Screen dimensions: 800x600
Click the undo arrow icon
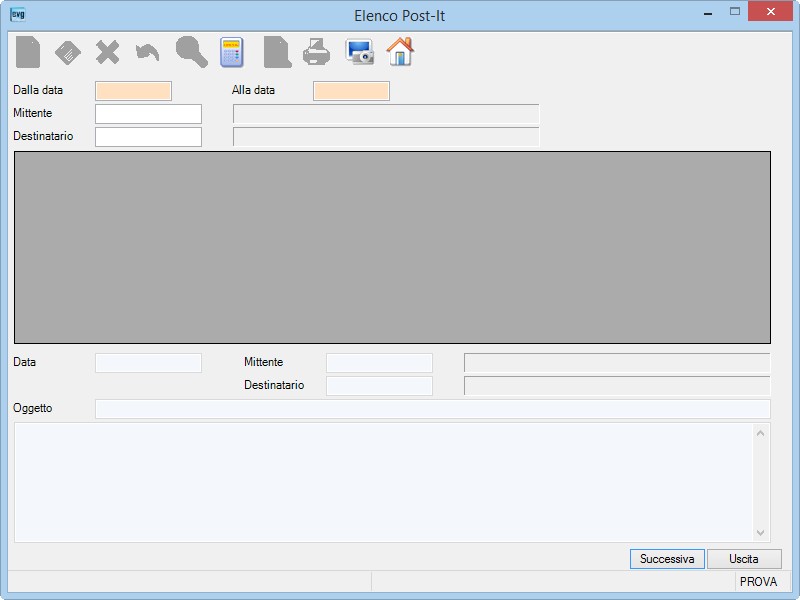[147, 53]
